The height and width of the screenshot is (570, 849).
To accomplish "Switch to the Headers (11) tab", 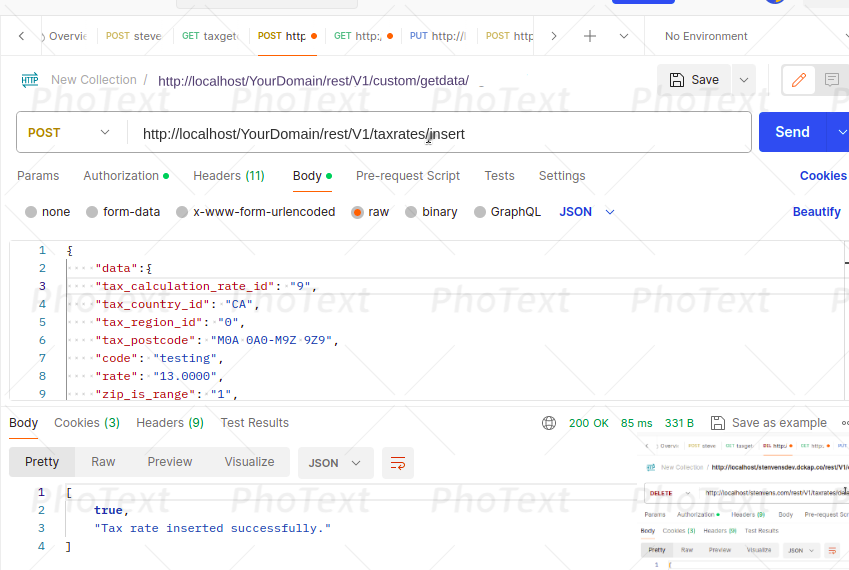I will tap(228, 176).
